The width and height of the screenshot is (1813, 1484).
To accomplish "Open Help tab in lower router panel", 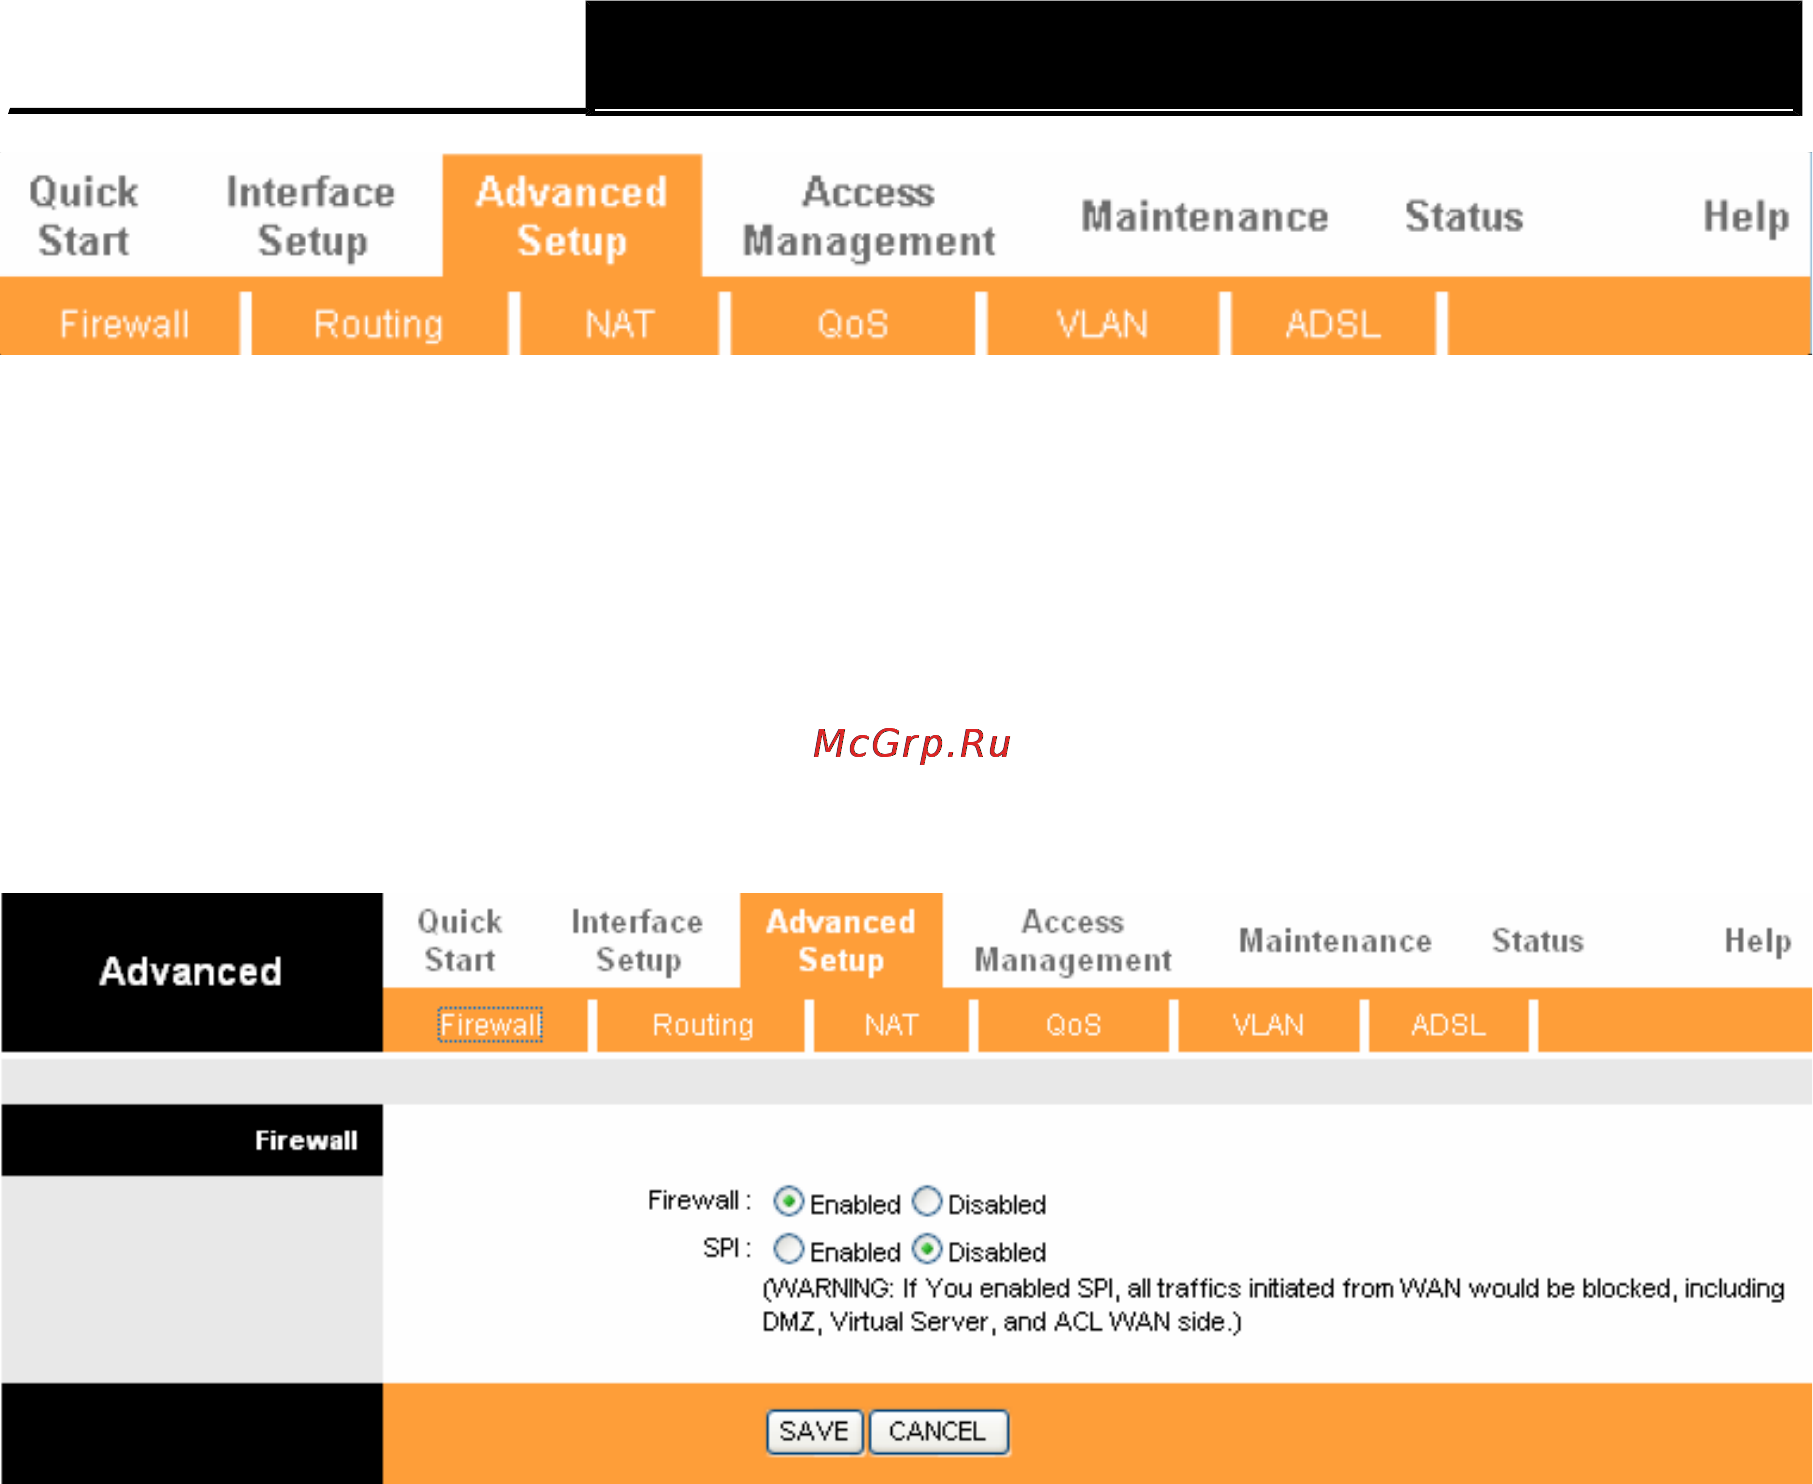I will (x=1757, y=941).
